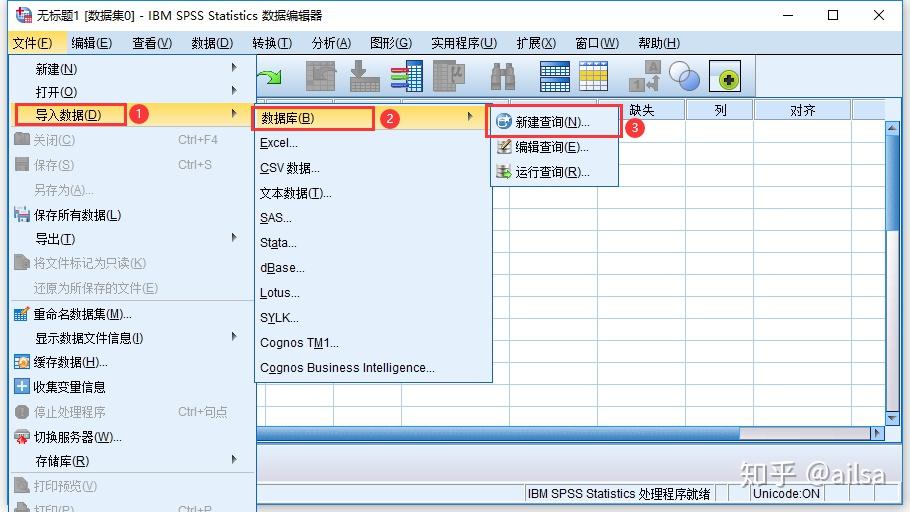The image size is (910, 512).
Task: Click horizontal scrollbar right arrow
Action: [877, 433]
